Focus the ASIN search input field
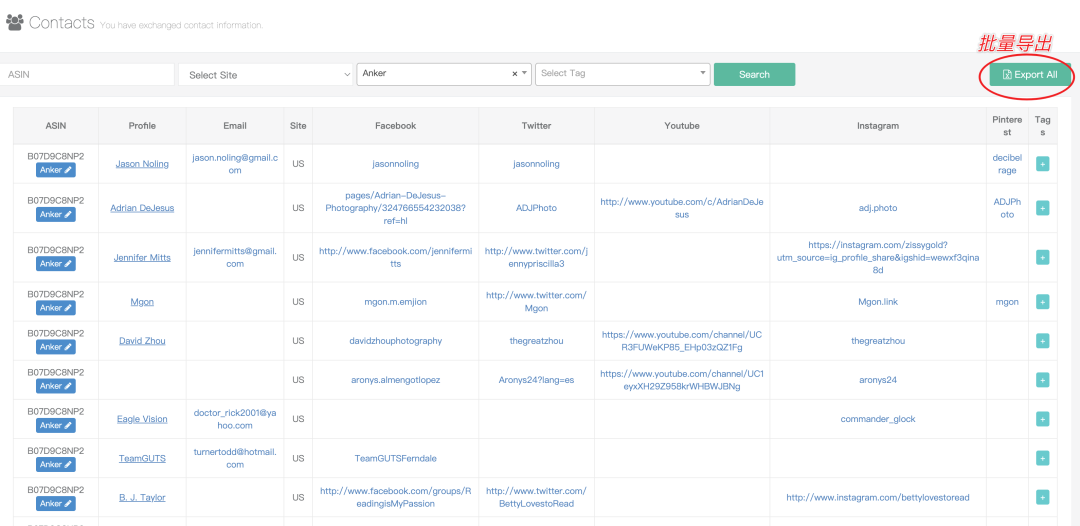The width and height of the screenshot is (1080, 526). (x=87, y=74)
